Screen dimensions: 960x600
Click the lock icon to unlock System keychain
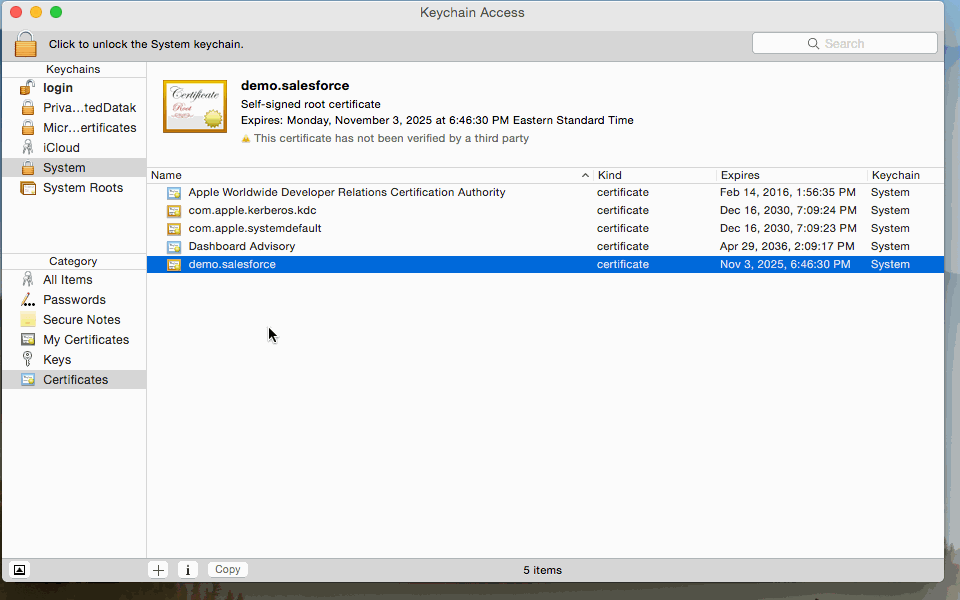tap(26, 44)
